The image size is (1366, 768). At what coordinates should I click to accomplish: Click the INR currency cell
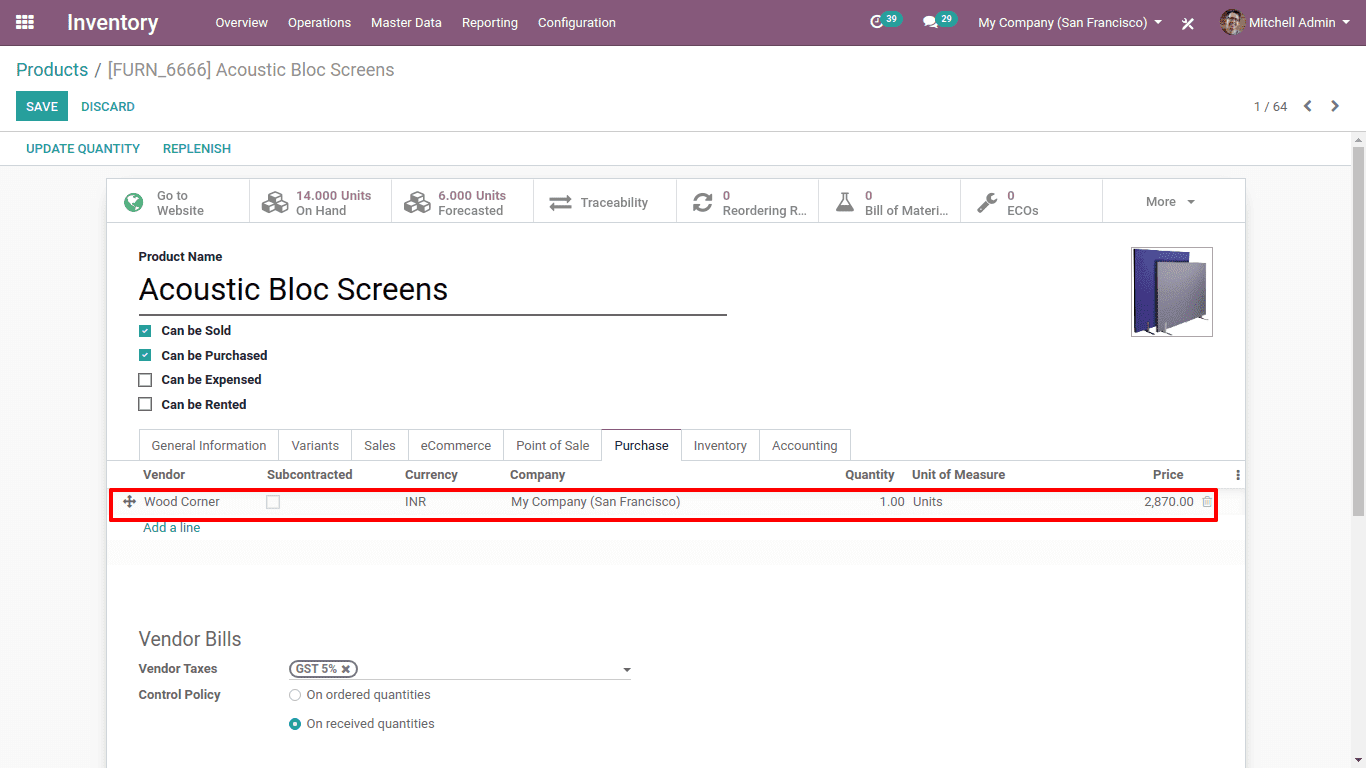pyautogui.click(x=416, y=502)
